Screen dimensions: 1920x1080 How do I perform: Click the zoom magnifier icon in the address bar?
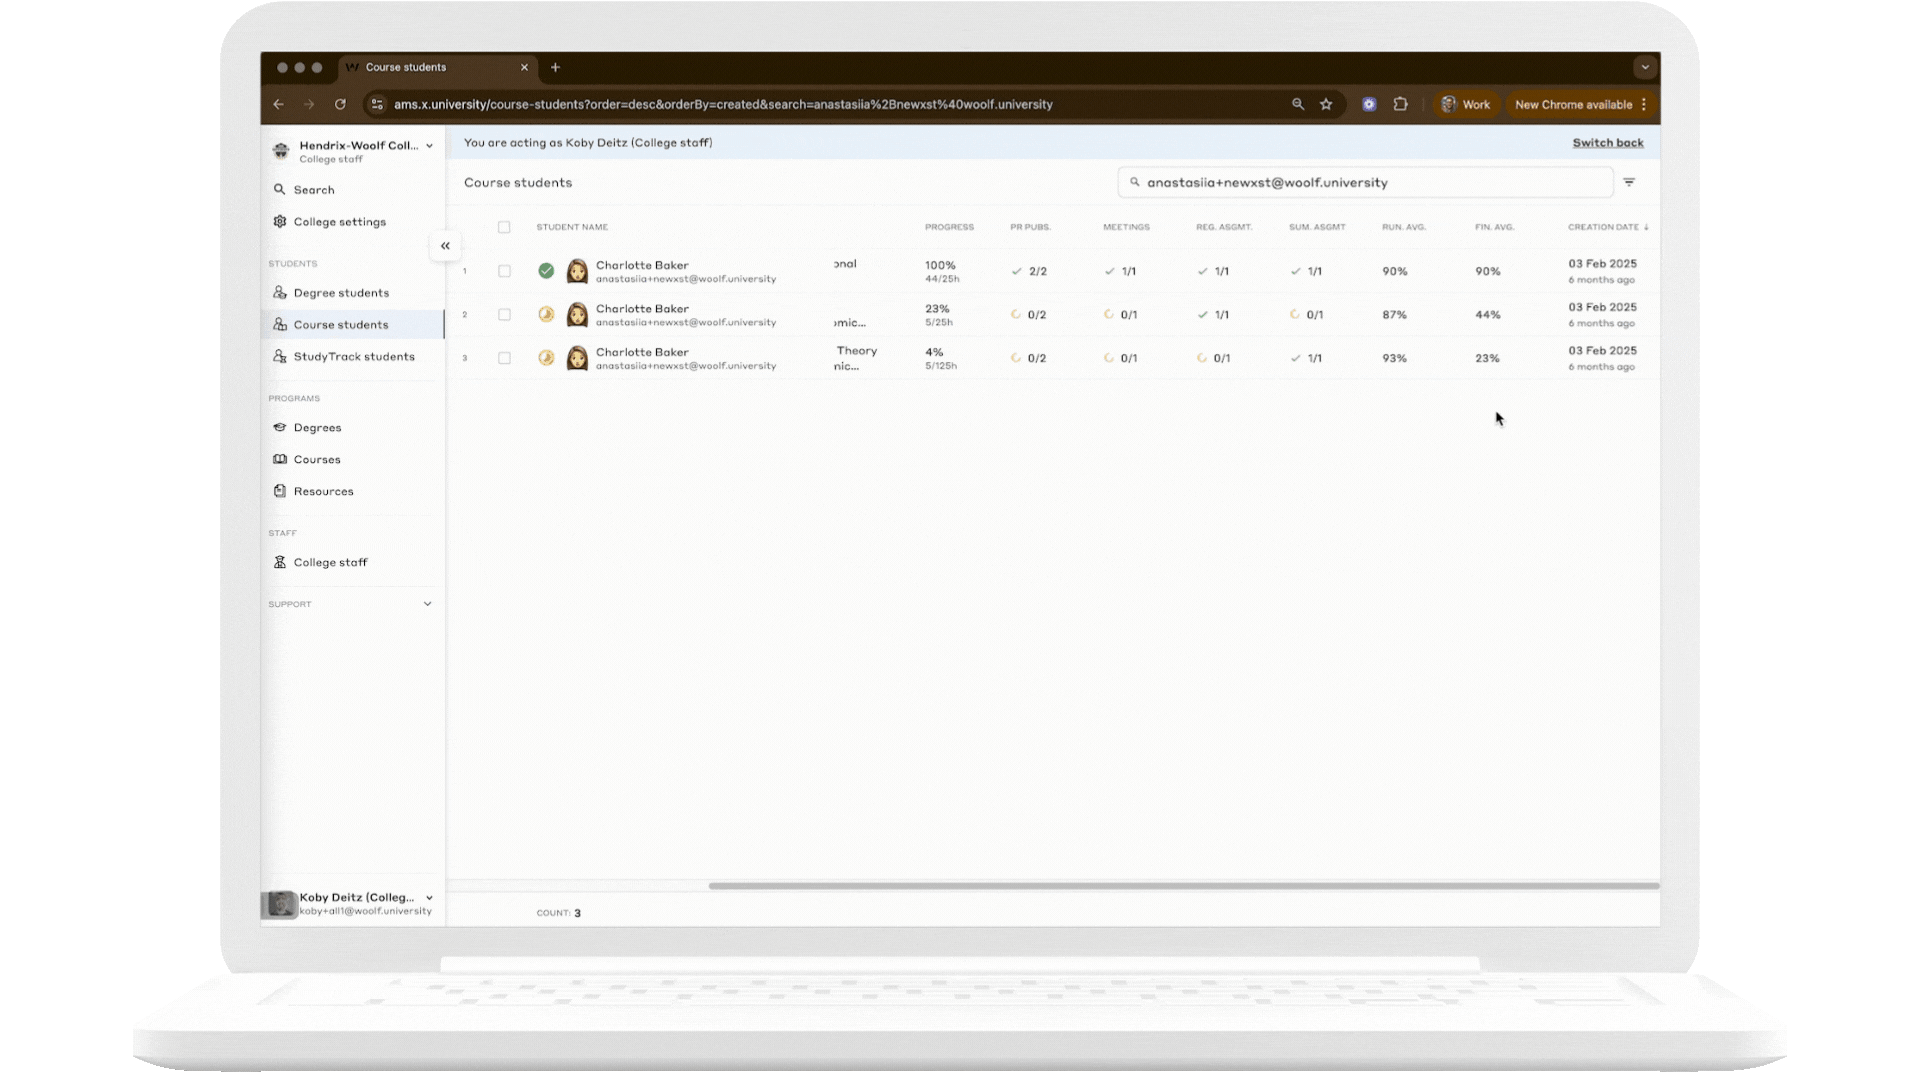pos(1298,104)
